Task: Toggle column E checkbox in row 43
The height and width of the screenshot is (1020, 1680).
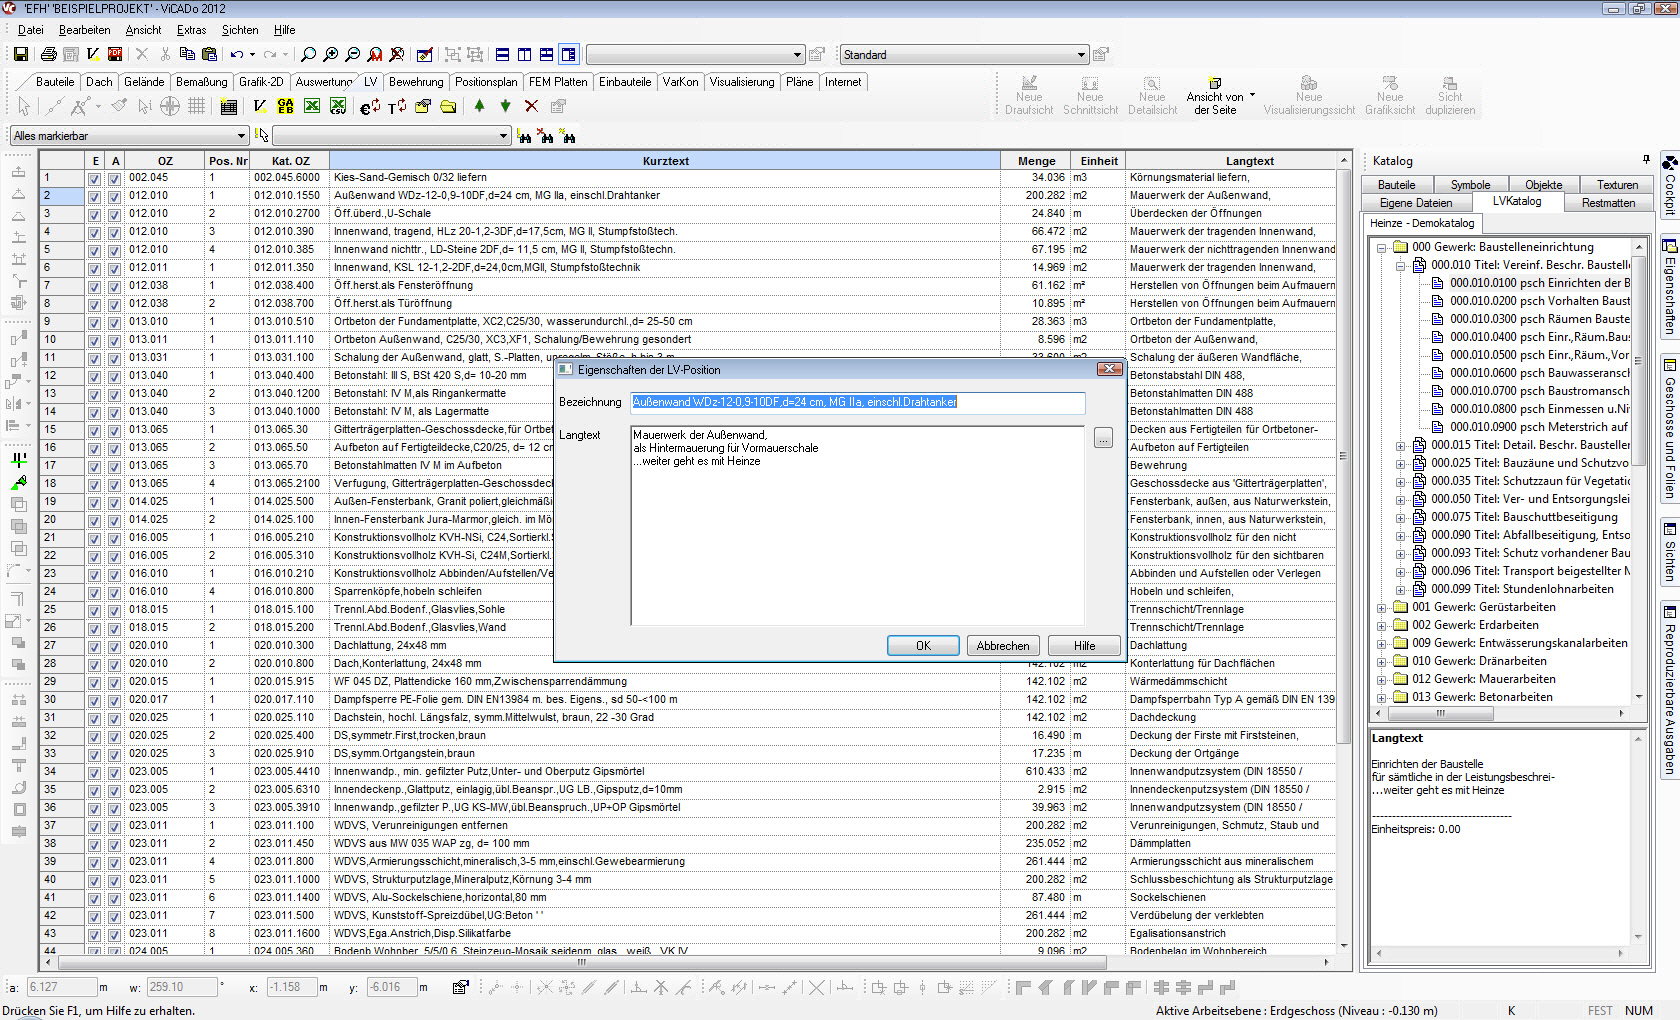Action: (x=94, y=934)
